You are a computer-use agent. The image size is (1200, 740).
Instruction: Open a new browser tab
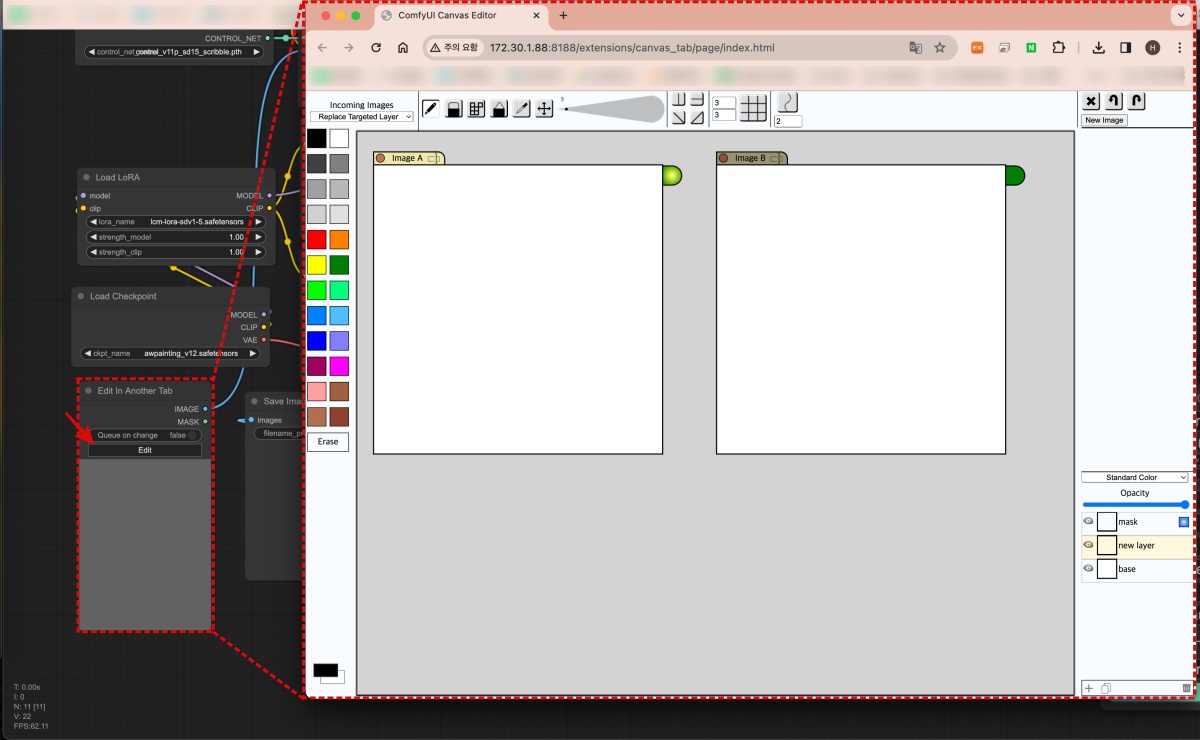coord(563,16)
